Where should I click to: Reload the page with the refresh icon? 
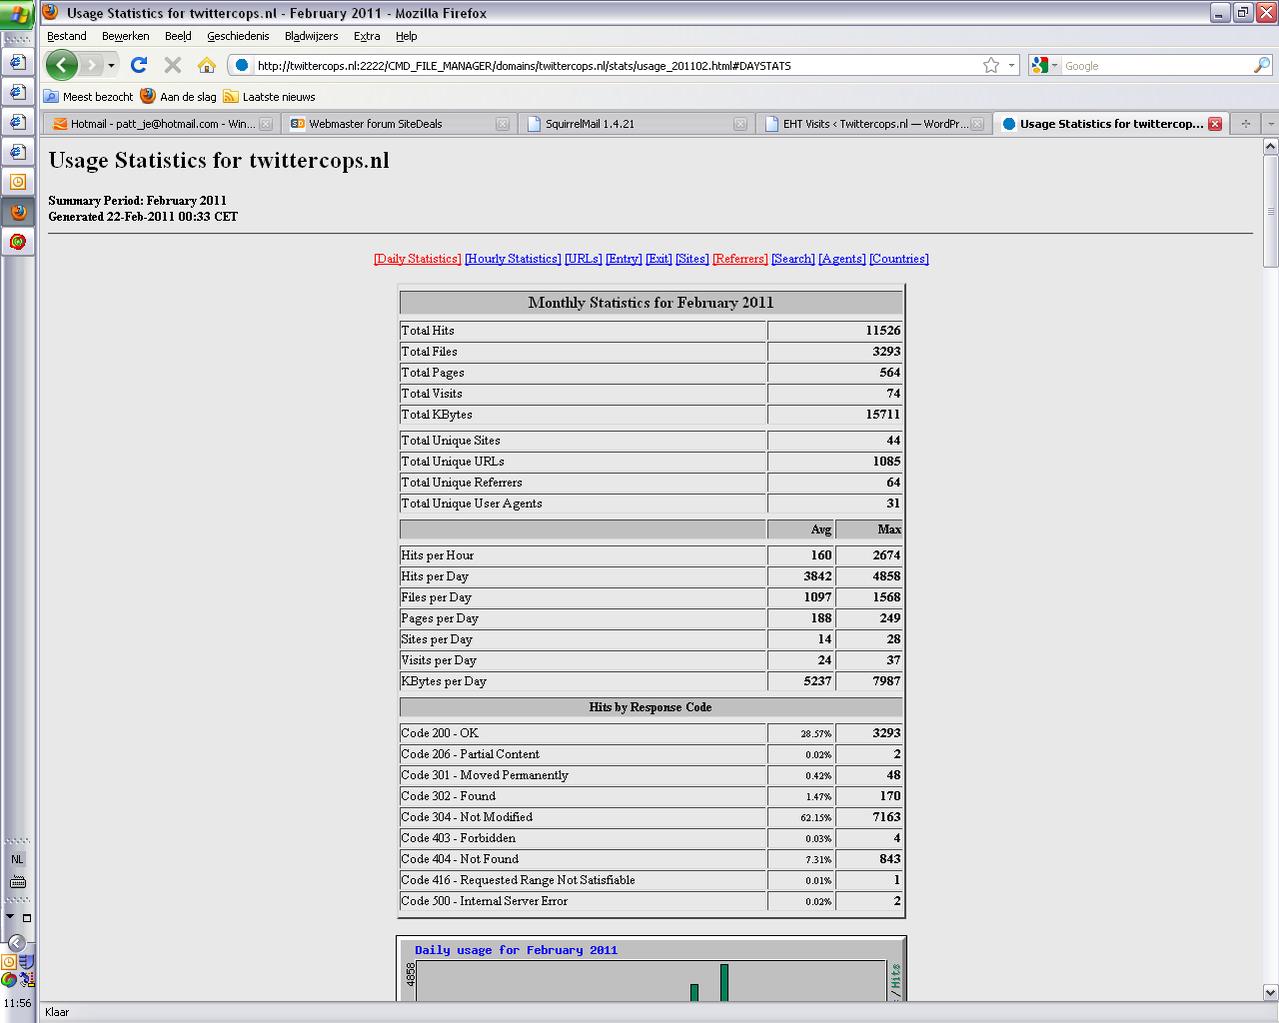point(139,65)
